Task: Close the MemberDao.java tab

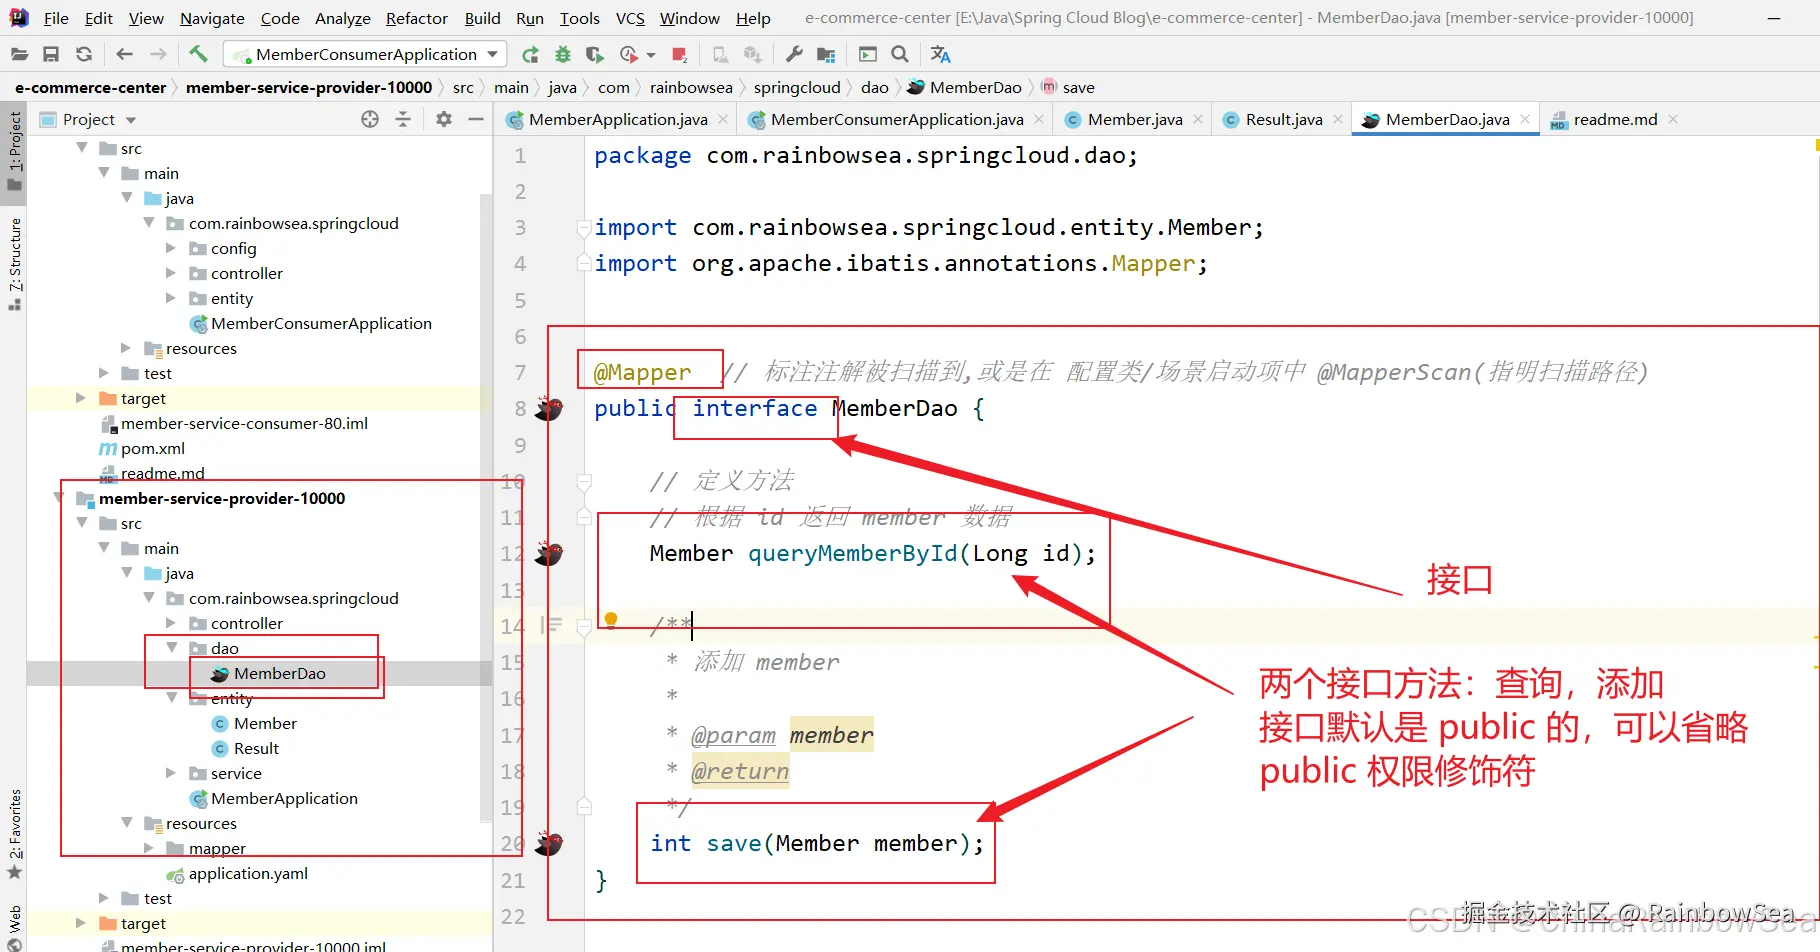Action: 1525,119
